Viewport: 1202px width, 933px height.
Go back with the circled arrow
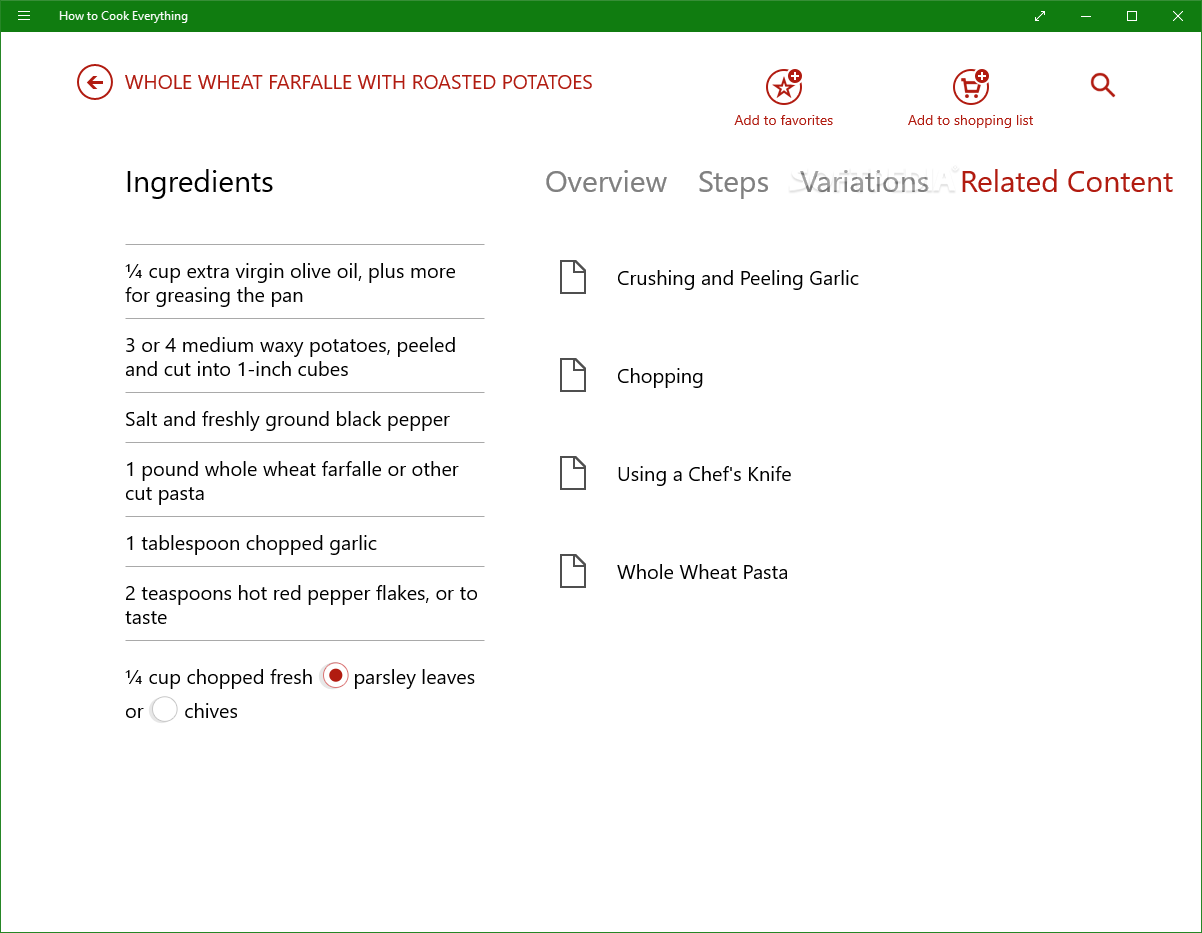[x=95, y=82]
